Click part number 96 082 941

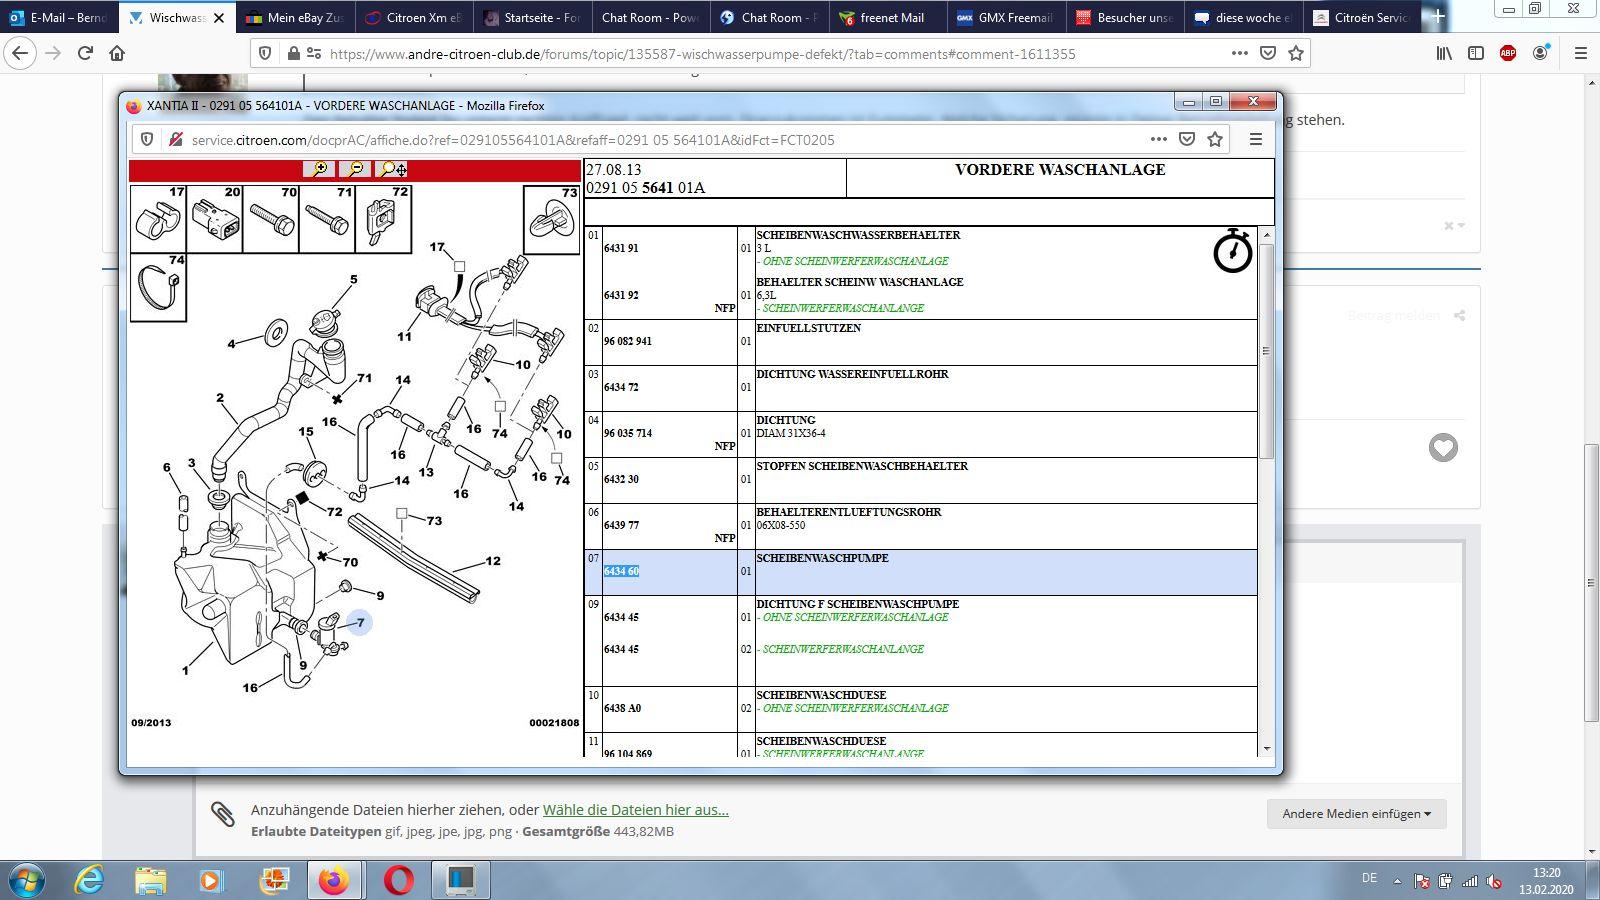click(x=628, y=341)
